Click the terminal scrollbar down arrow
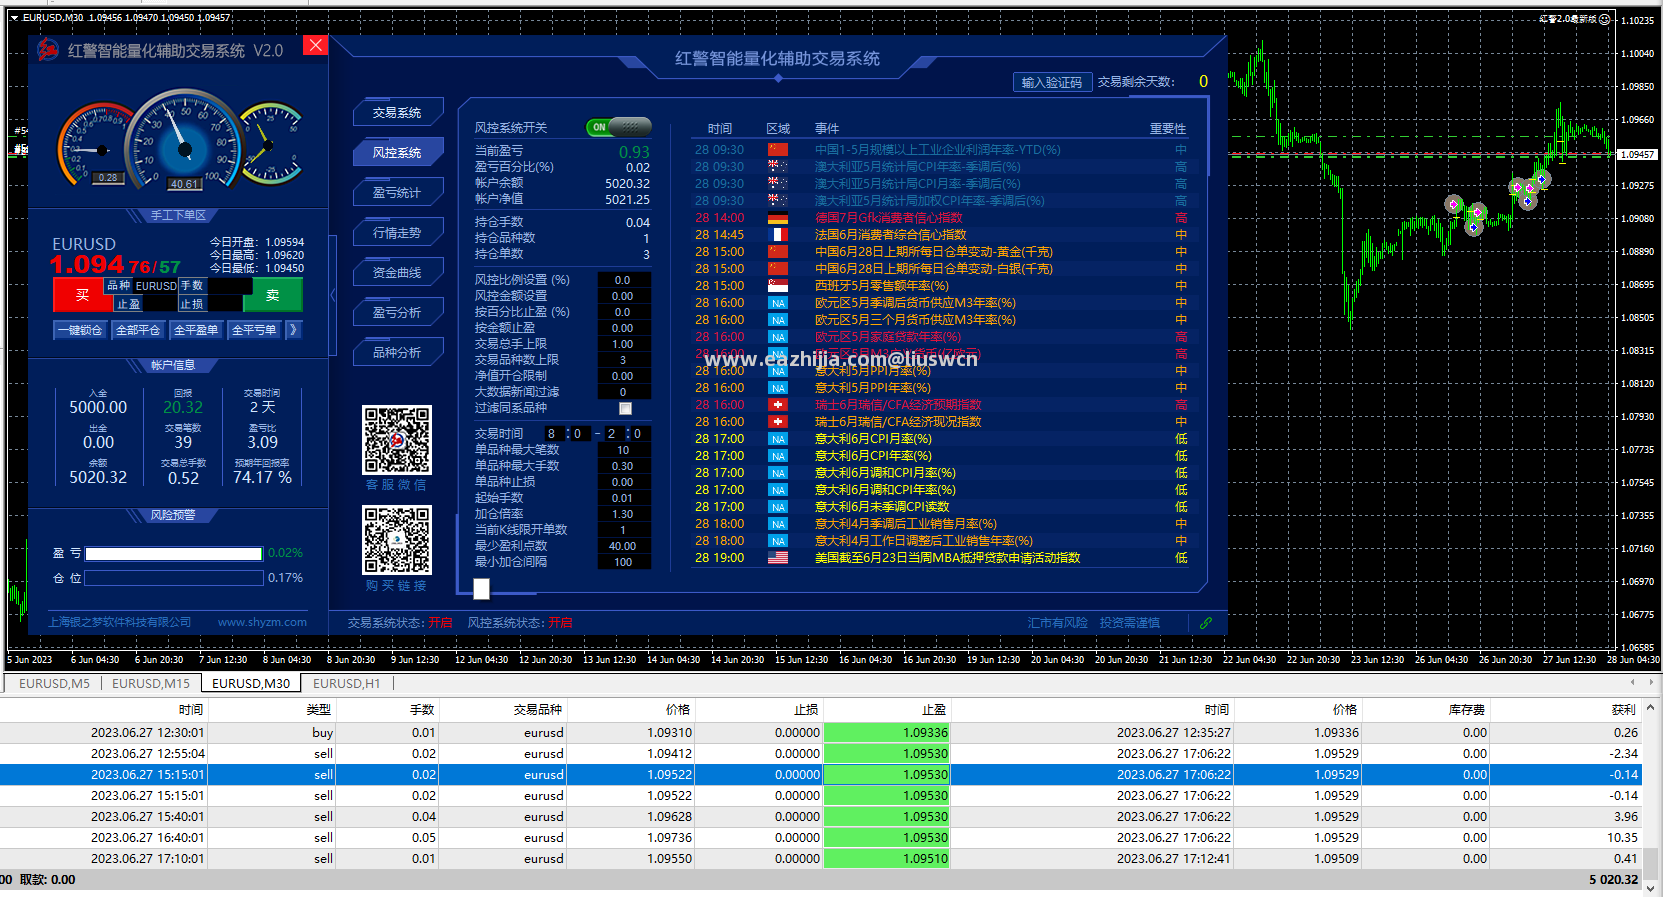Viewport: 1663px width, 897px height. 1650,887
